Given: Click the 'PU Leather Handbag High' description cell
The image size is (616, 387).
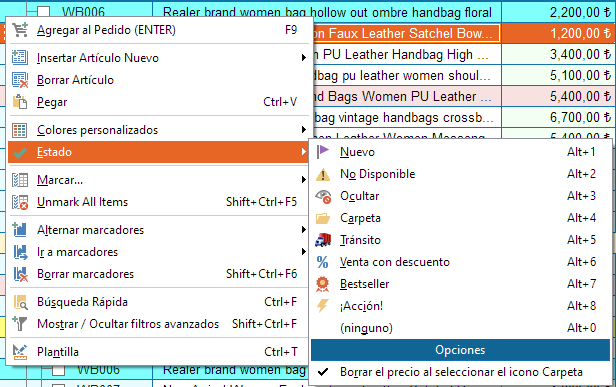Looking at the screenshot, I should [x=407, y=54].
